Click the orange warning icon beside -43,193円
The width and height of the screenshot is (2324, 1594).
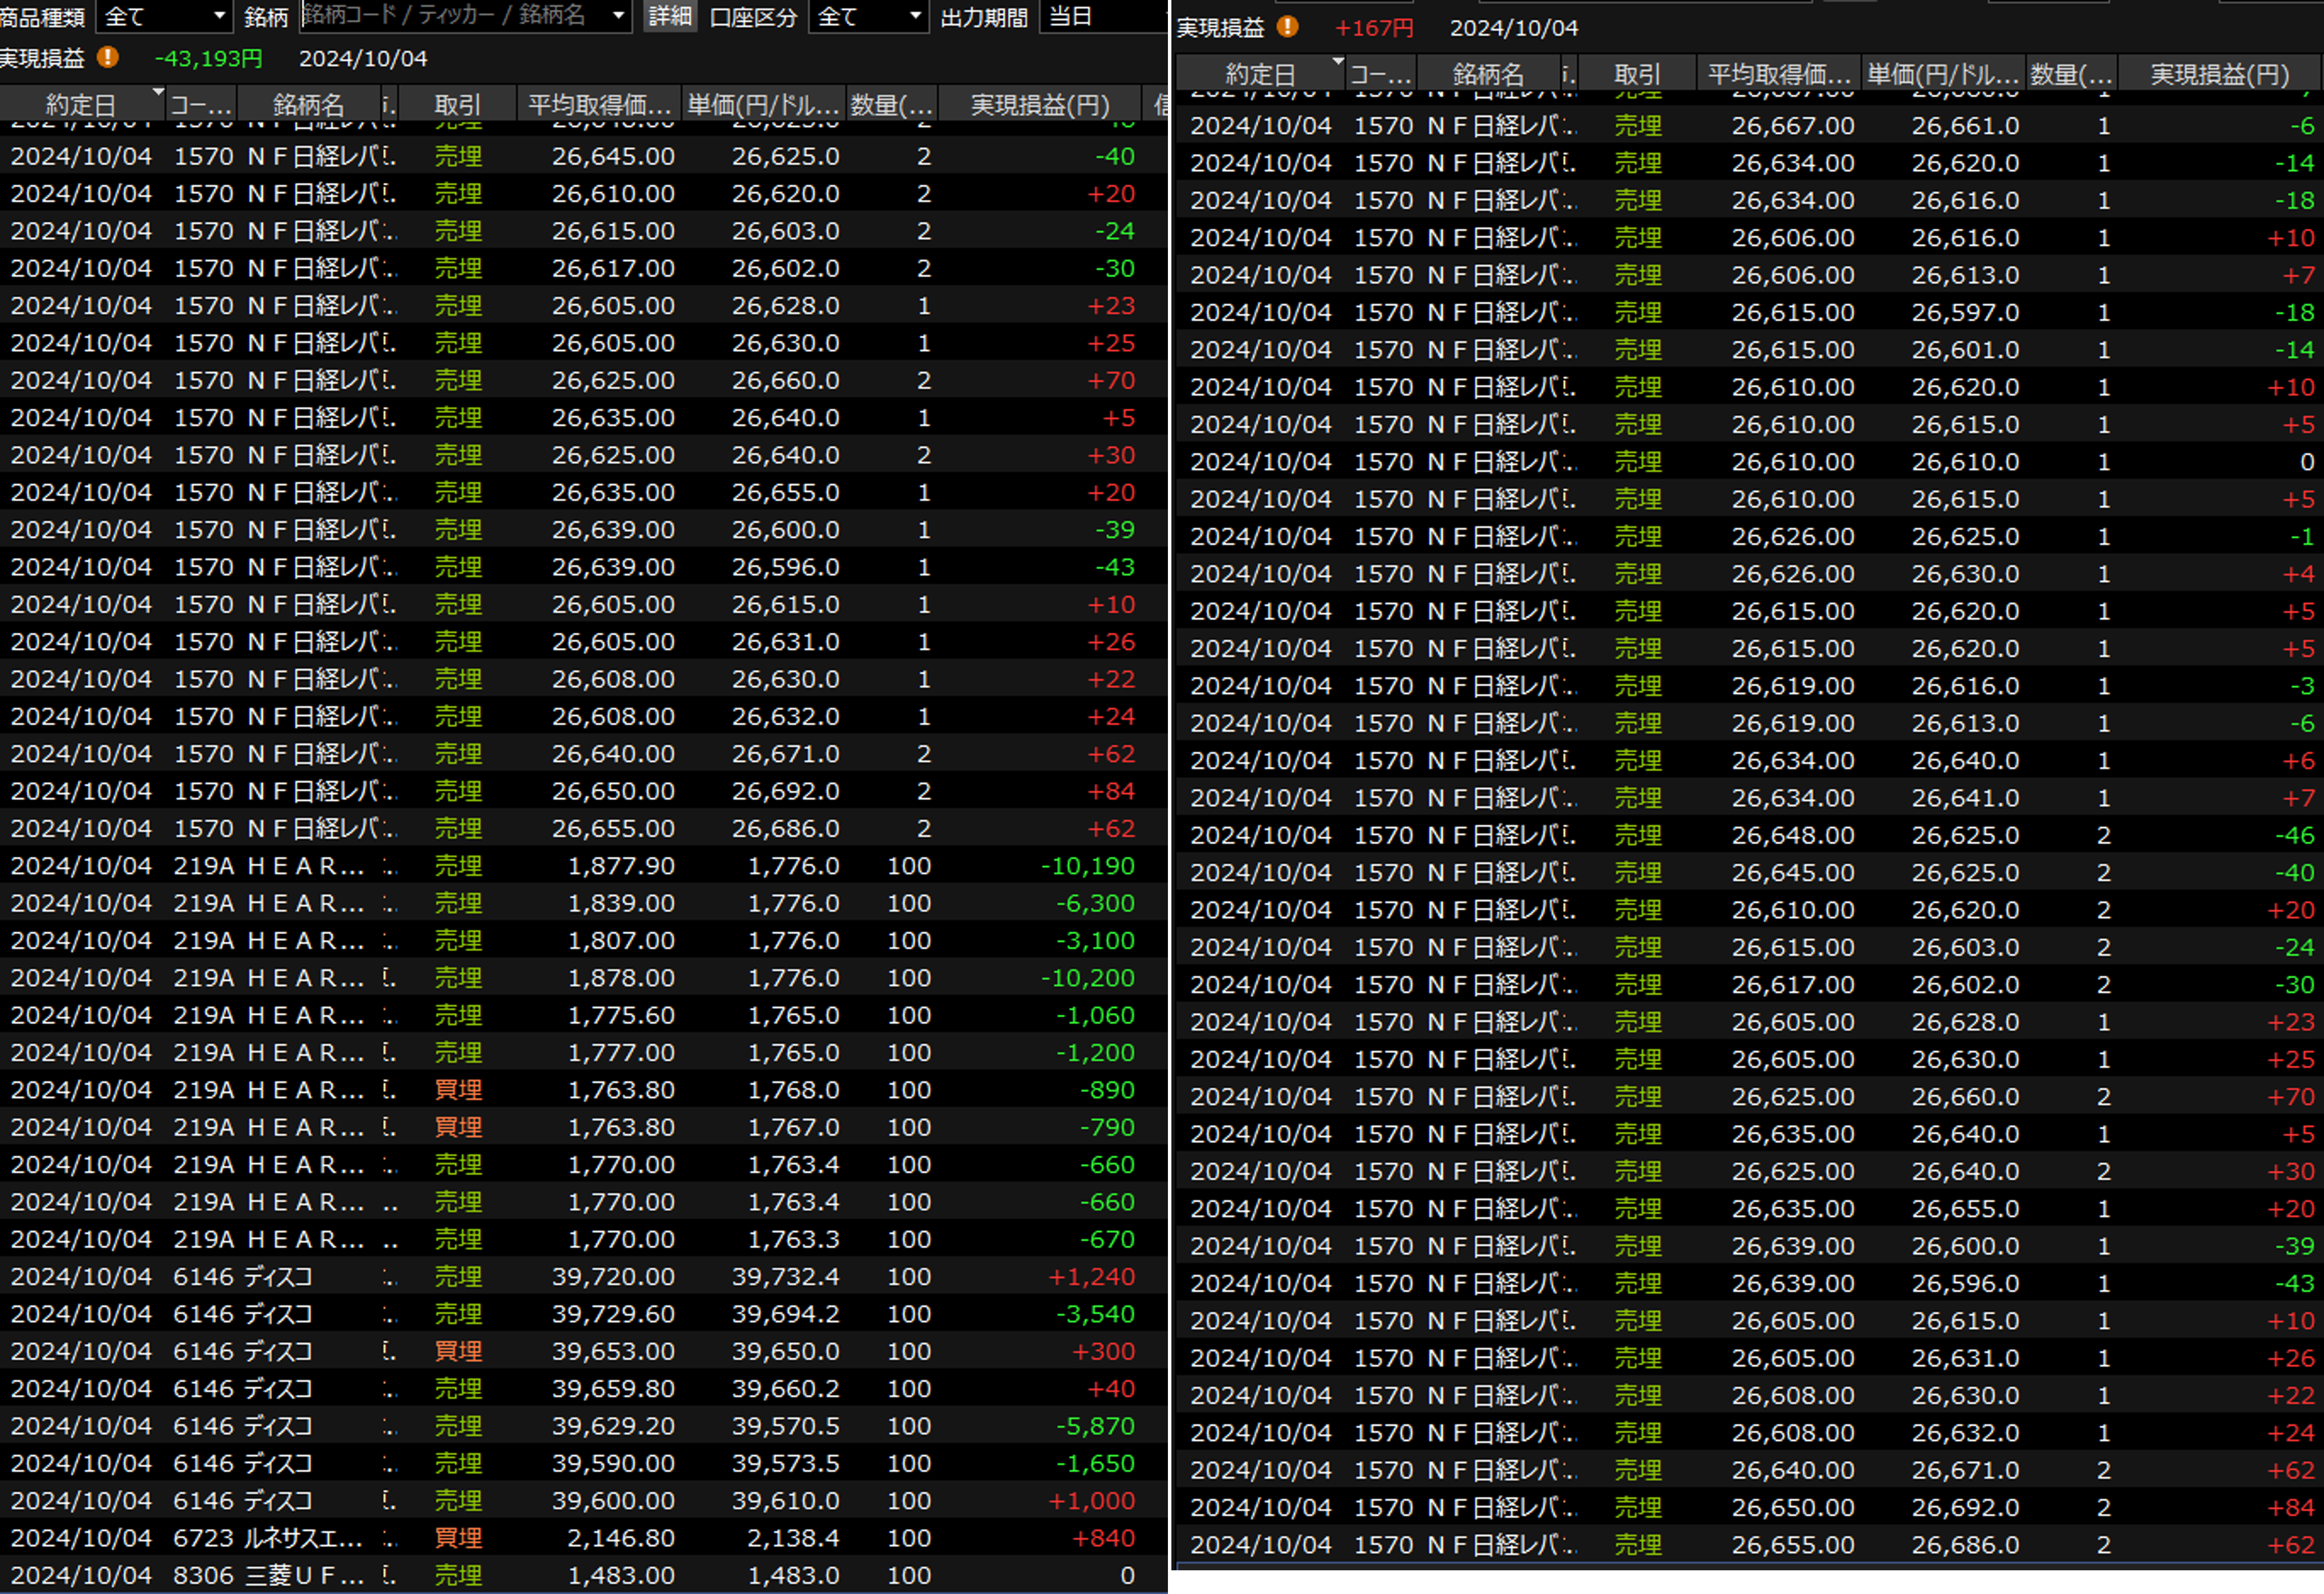pyautogui.click(x=107, y=58)
